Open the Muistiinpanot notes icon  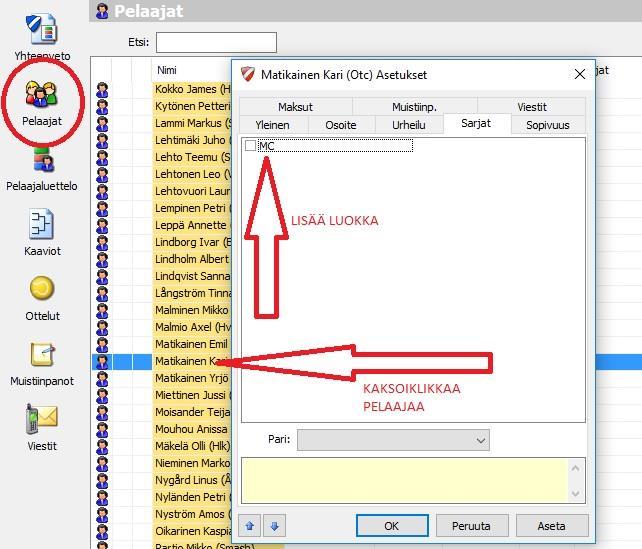coord(42,354)
